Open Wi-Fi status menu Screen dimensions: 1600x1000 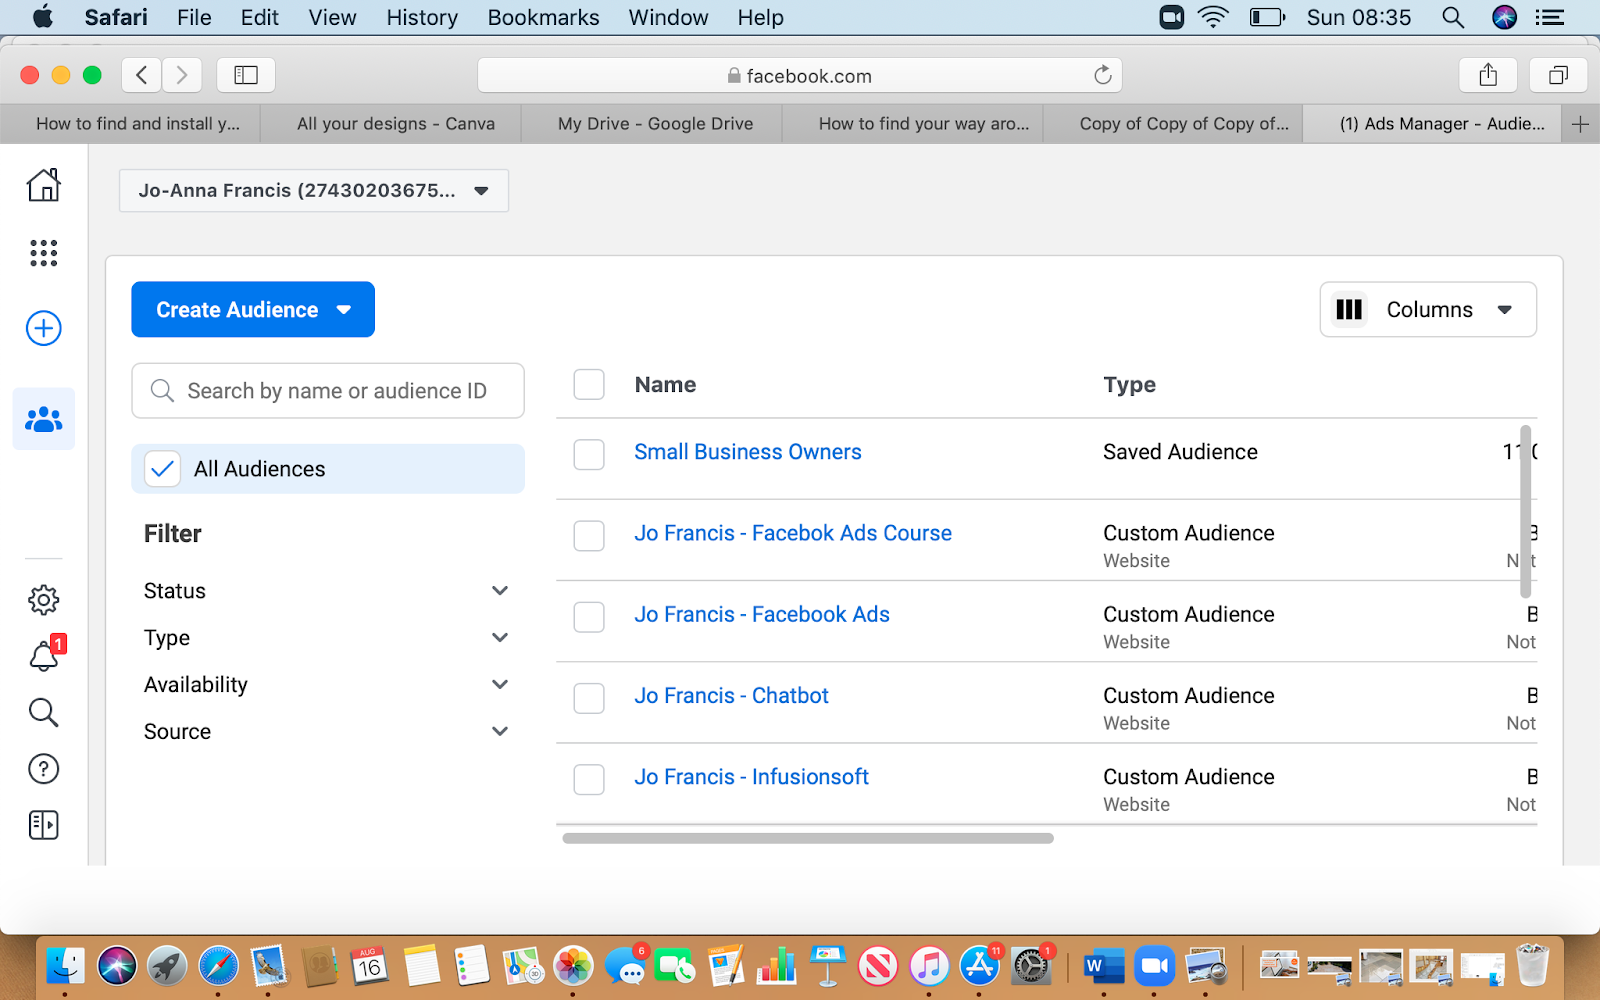pos(1213,17)
